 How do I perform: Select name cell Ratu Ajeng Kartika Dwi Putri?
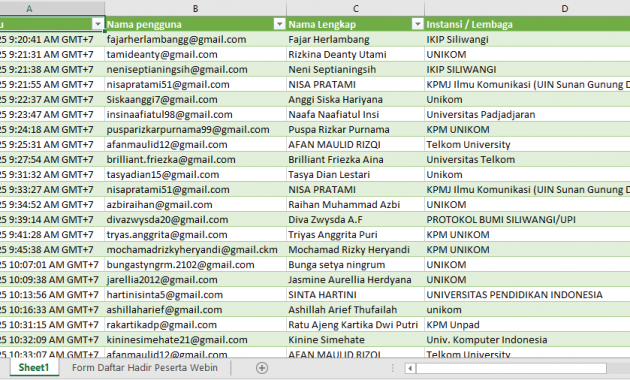tap(356, 325)
